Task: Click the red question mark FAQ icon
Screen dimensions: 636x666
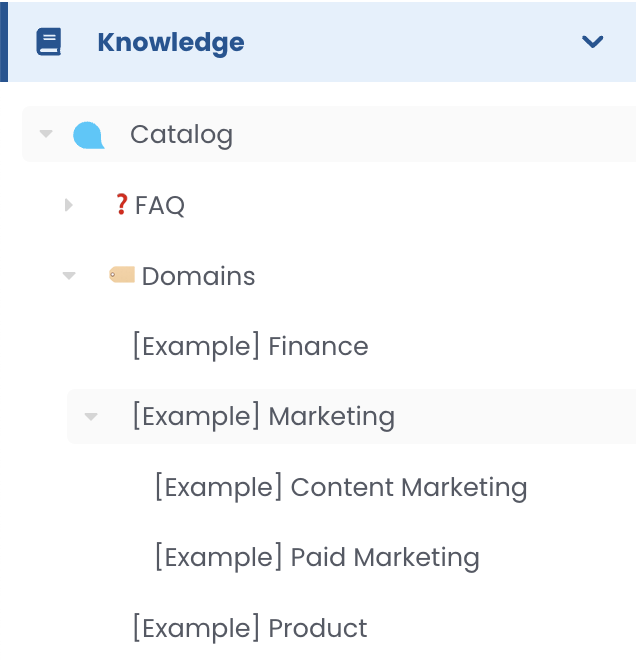Action: [121, 205]
